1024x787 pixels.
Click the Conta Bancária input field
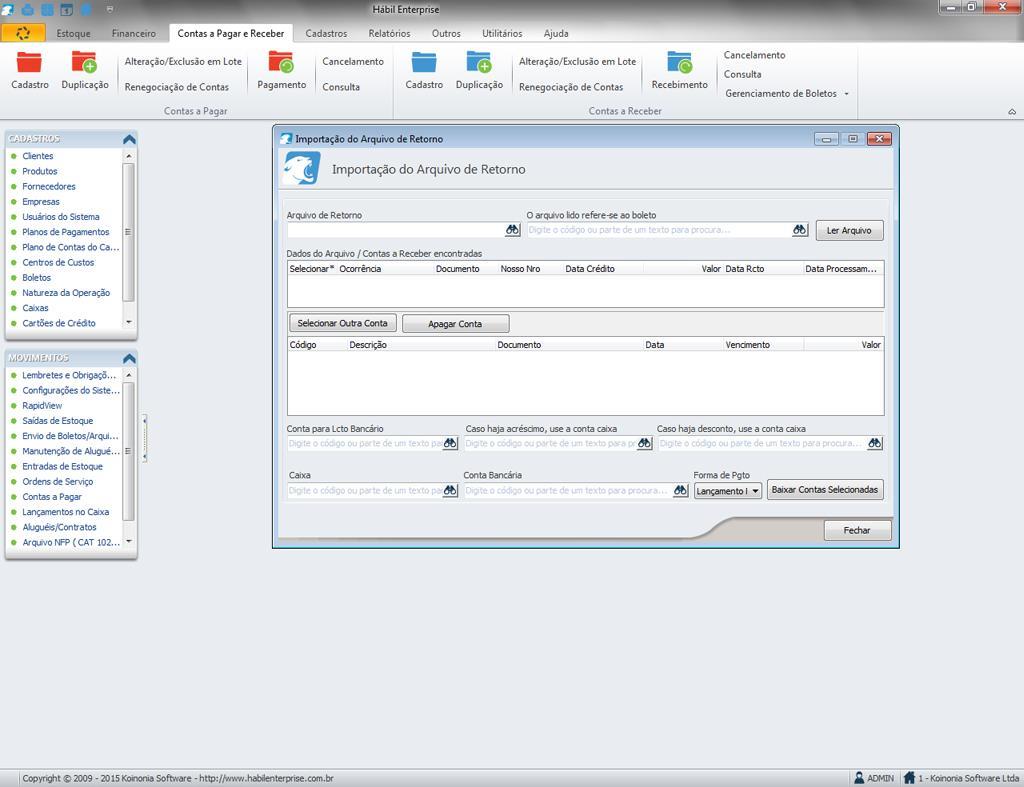click(568, 490)
